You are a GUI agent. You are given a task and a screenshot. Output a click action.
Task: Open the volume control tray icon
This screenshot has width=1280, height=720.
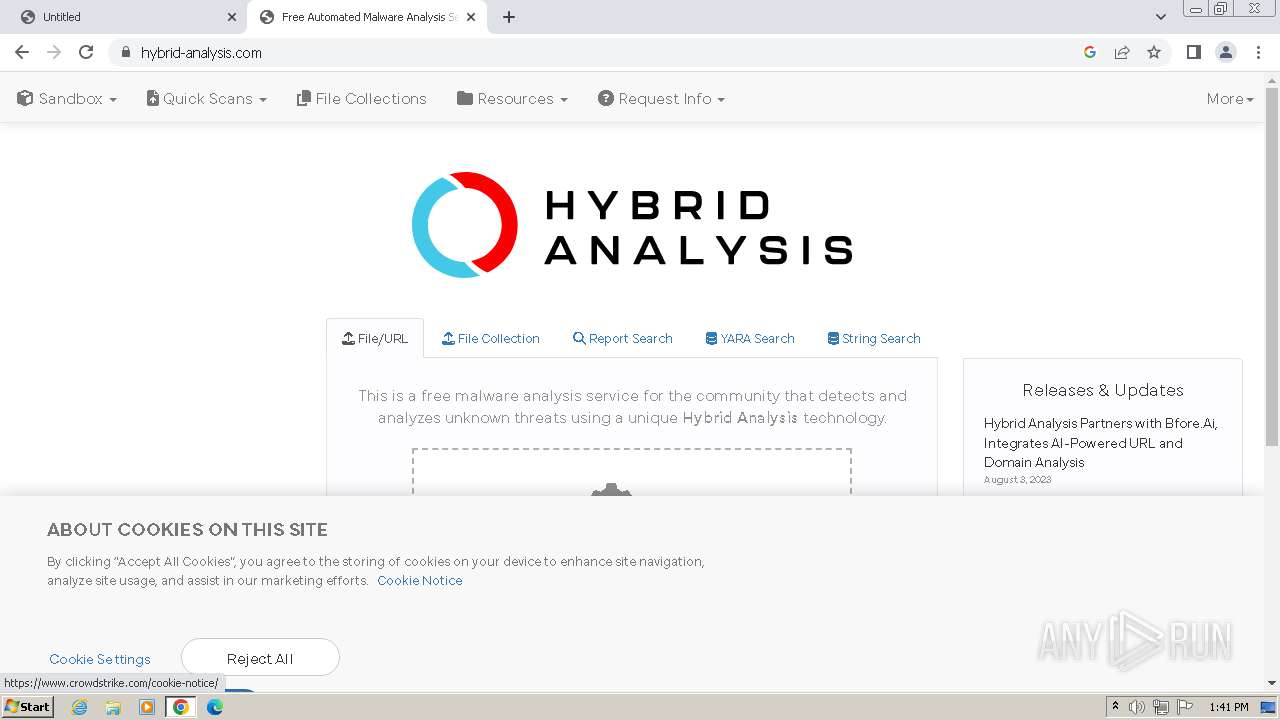tap(1137, 707)
